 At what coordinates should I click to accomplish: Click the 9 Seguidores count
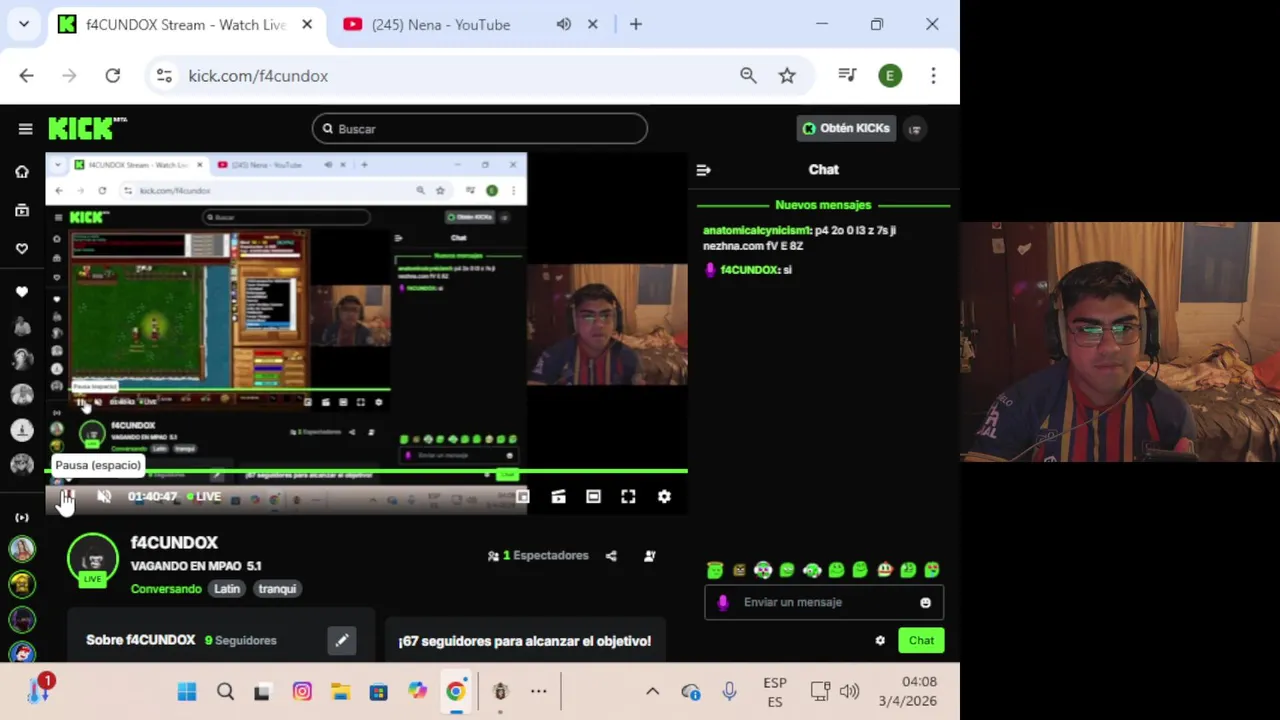point(241,641)
